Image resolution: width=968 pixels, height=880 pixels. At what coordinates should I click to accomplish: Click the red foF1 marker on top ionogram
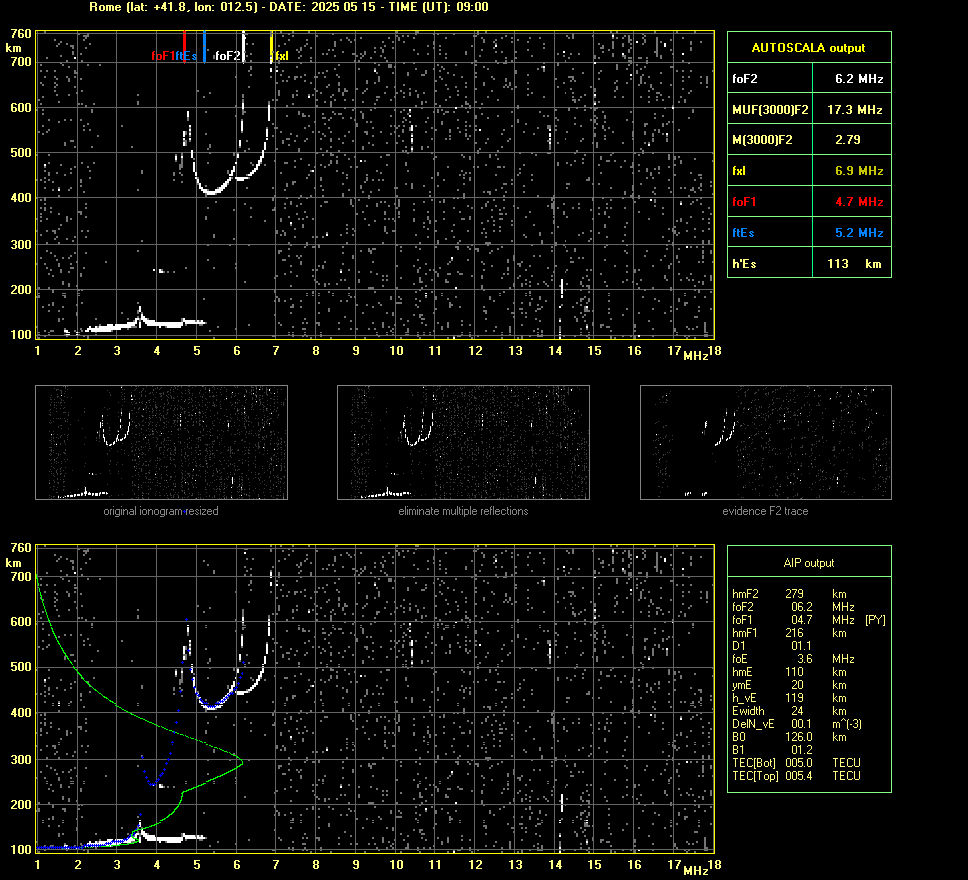185,46
